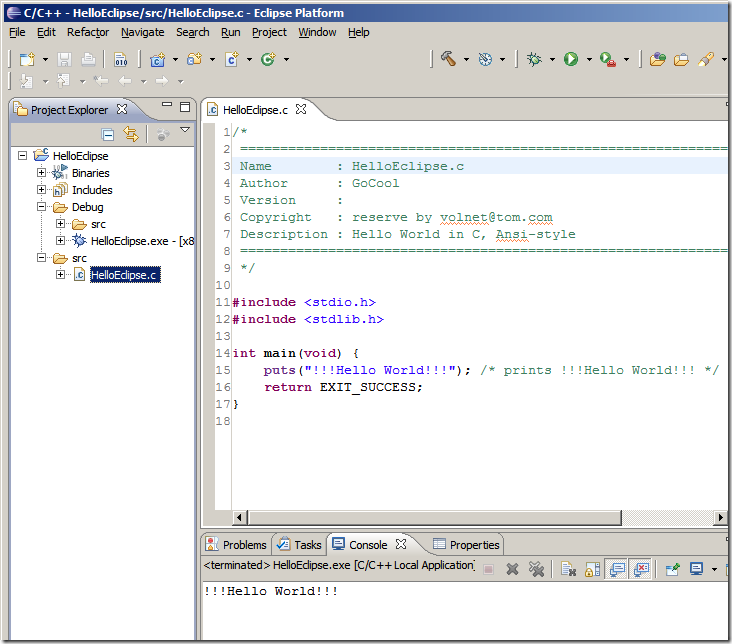This screenshot has width=732, height=644.
Task: Click the Back navigation arrow icon
Action: tap(125, 81)
